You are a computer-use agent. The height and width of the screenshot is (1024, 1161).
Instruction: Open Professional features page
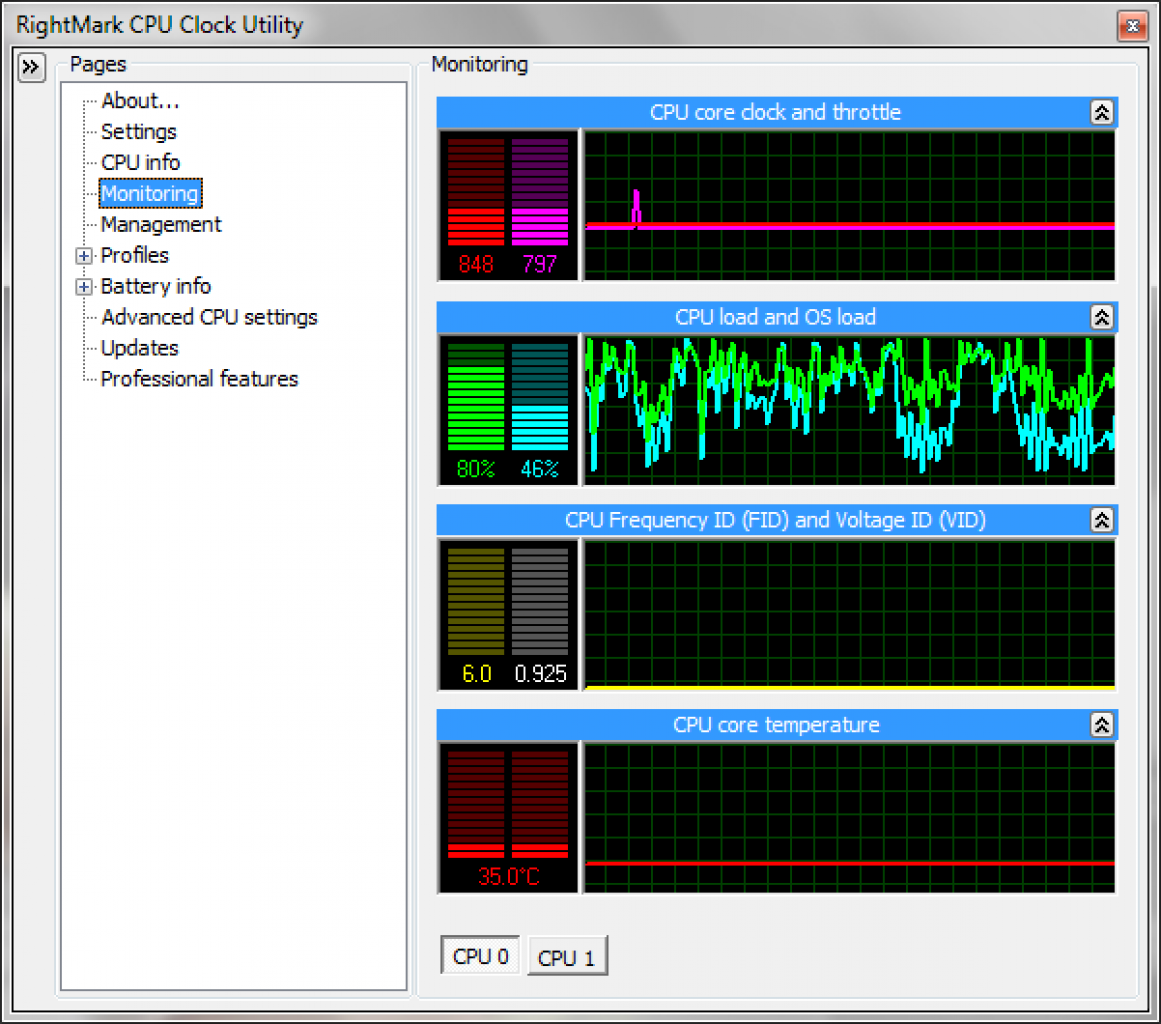click(x=199, y=379)
